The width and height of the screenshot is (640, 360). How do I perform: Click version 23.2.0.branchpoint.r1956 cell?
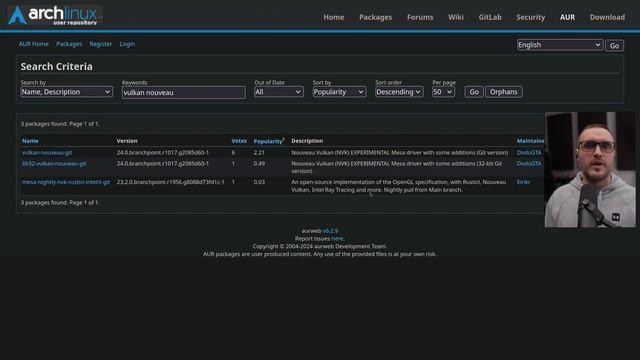171,182
